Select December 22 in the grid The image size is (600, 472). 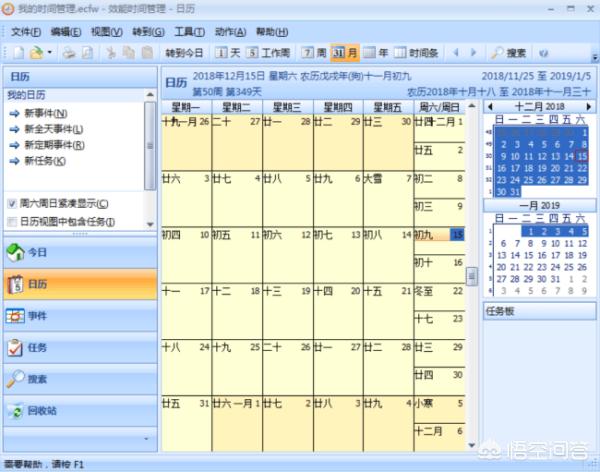point(439,297)
